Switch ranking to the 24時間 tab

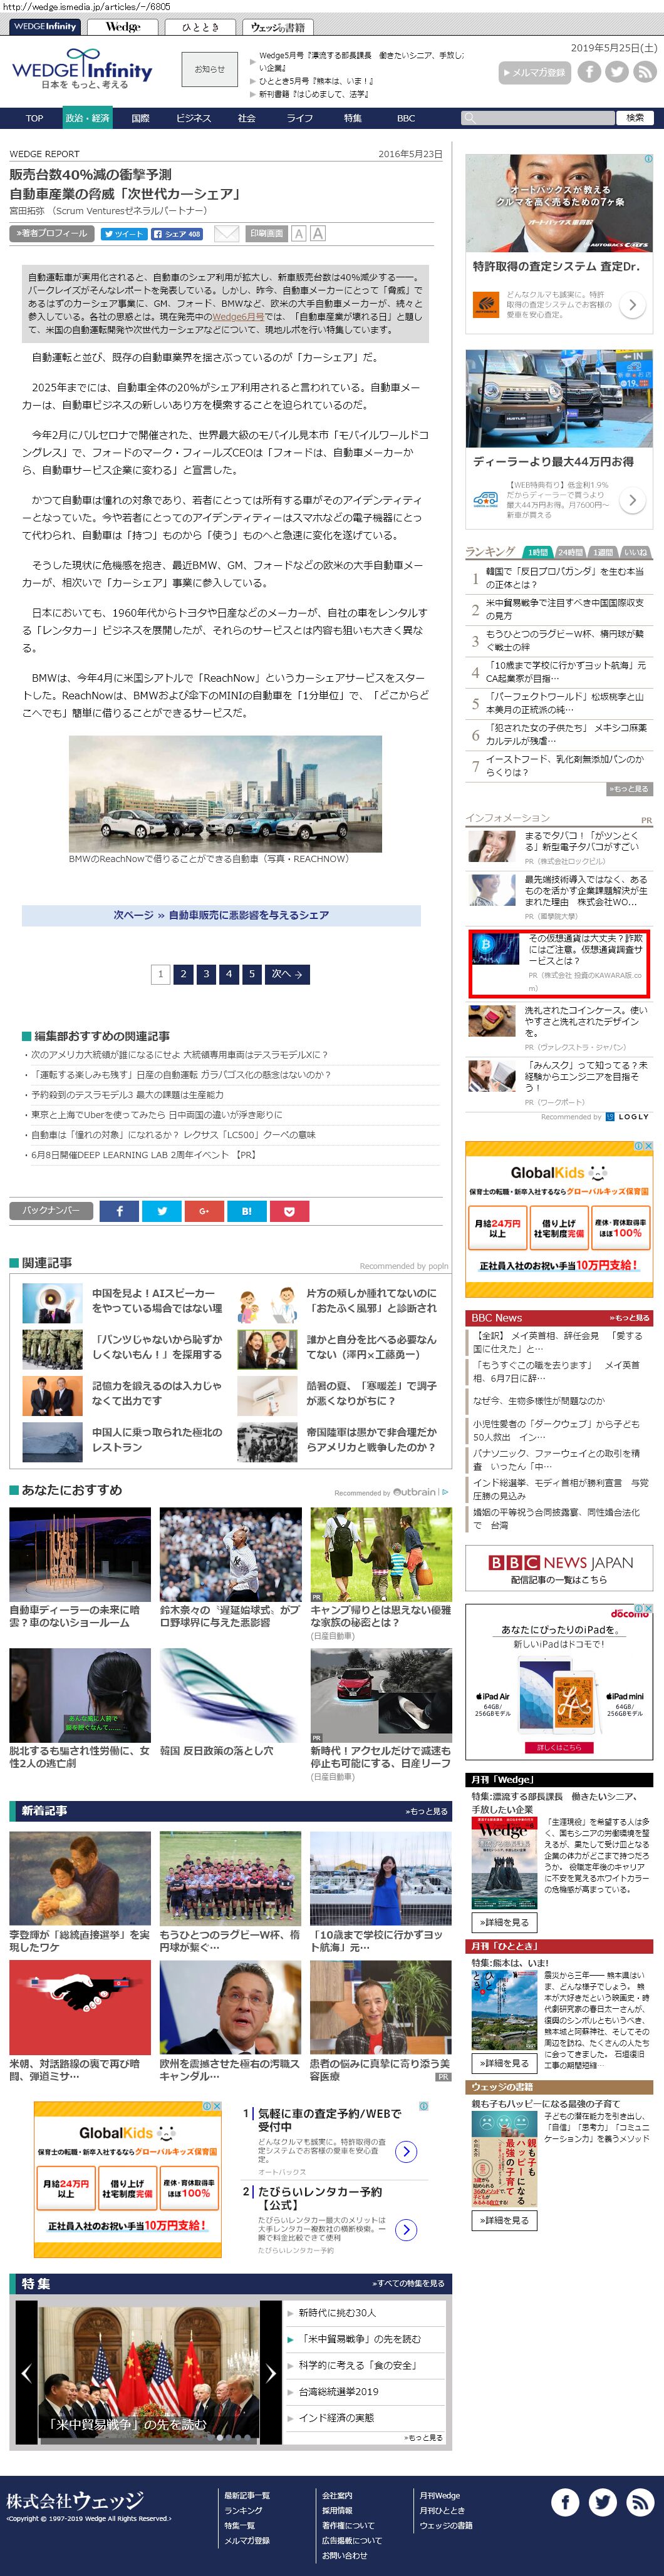point(570,552)
